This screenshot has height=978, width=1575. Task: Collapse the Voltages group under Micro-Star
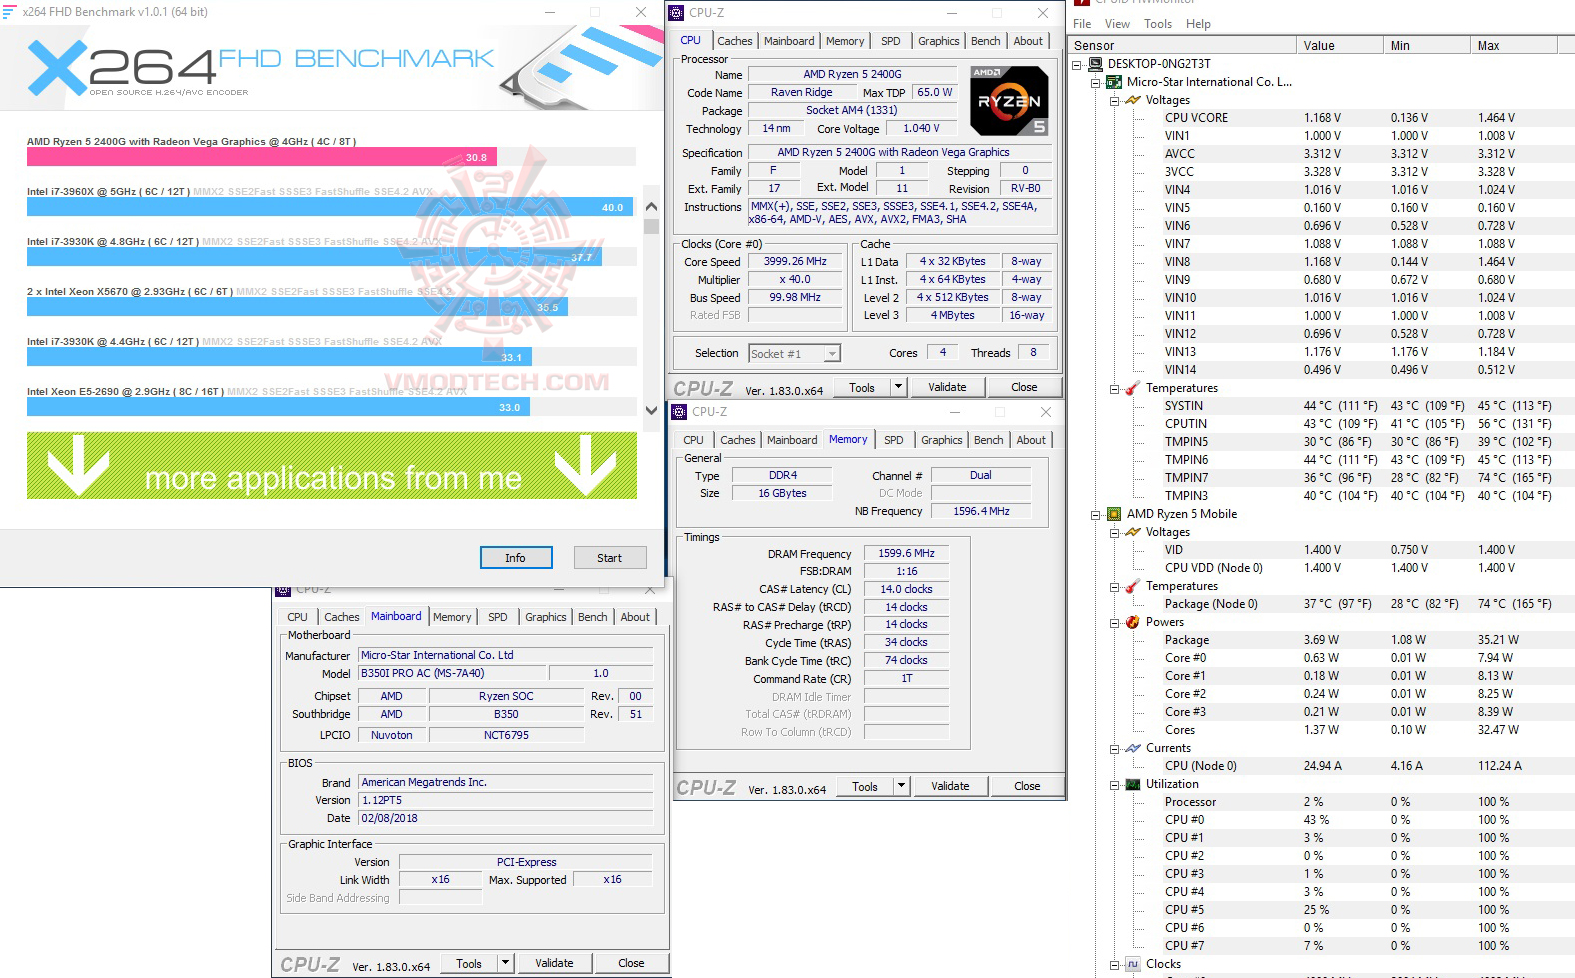point(1114,100)
